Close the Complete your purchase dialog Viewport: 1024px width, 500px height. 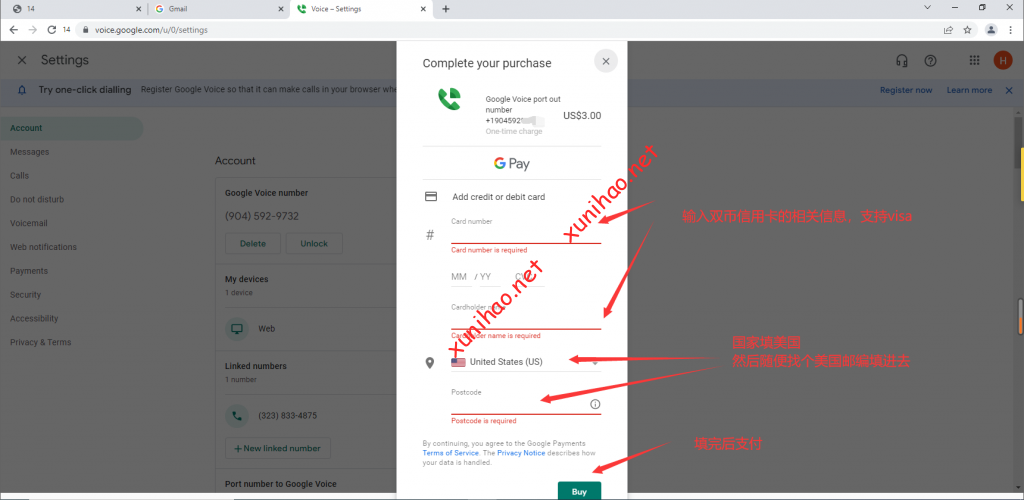coord(605,61)
